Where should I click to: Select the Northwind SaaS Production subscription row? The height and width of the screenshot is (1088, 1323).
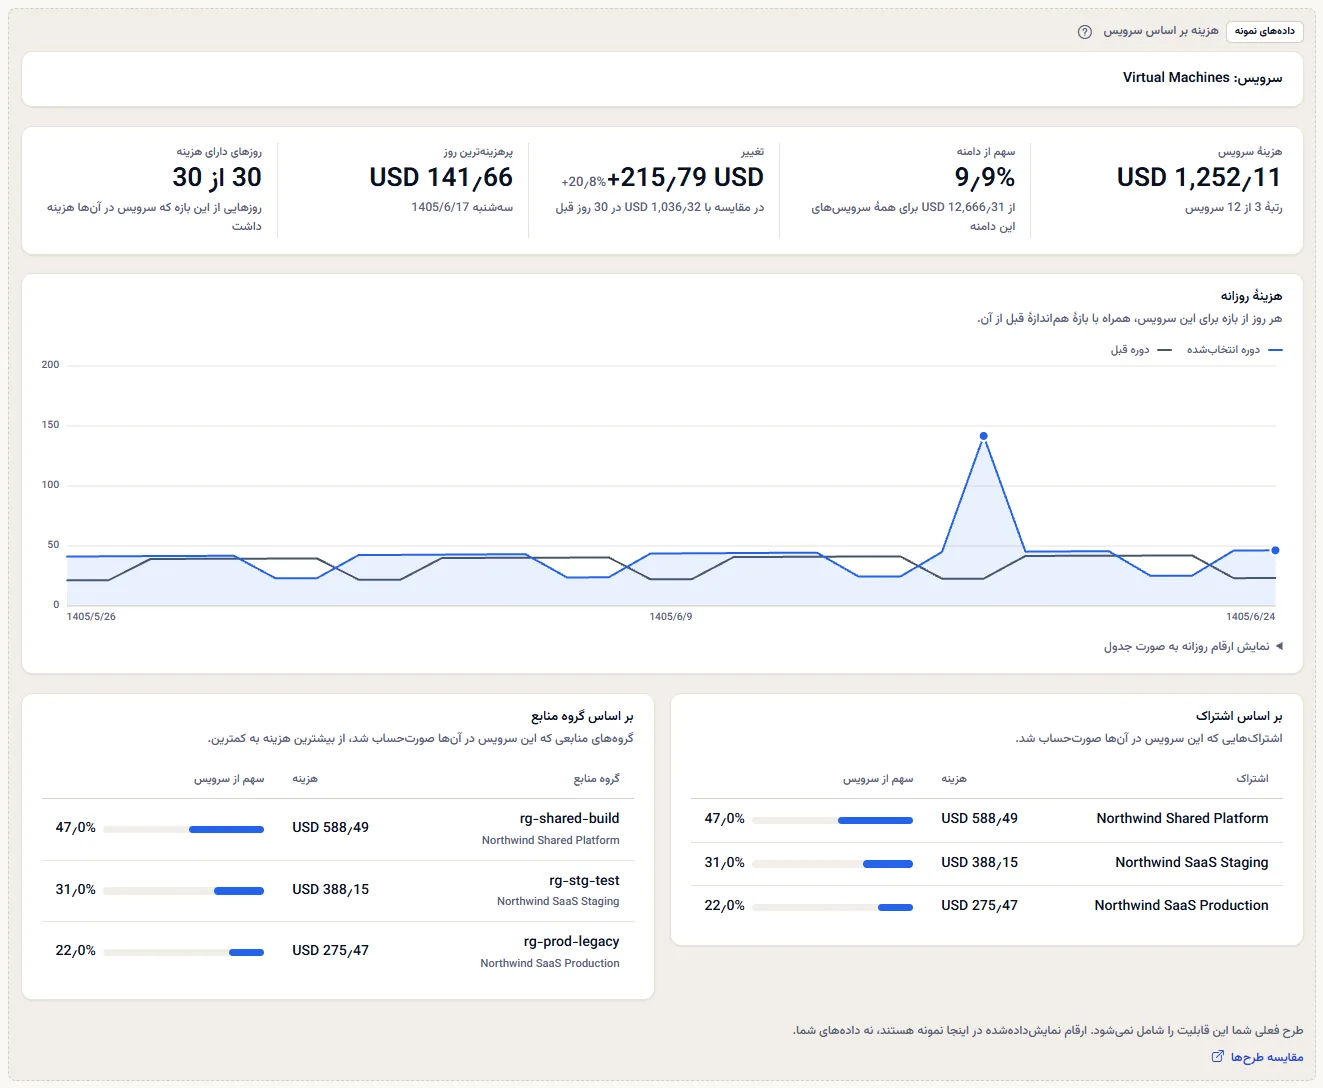coord(986,905)
